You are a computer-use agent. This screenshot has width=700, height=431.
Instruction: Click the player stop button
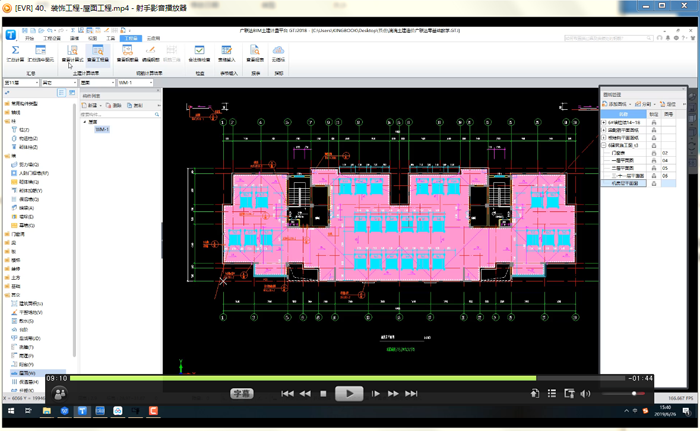point(323,393)
